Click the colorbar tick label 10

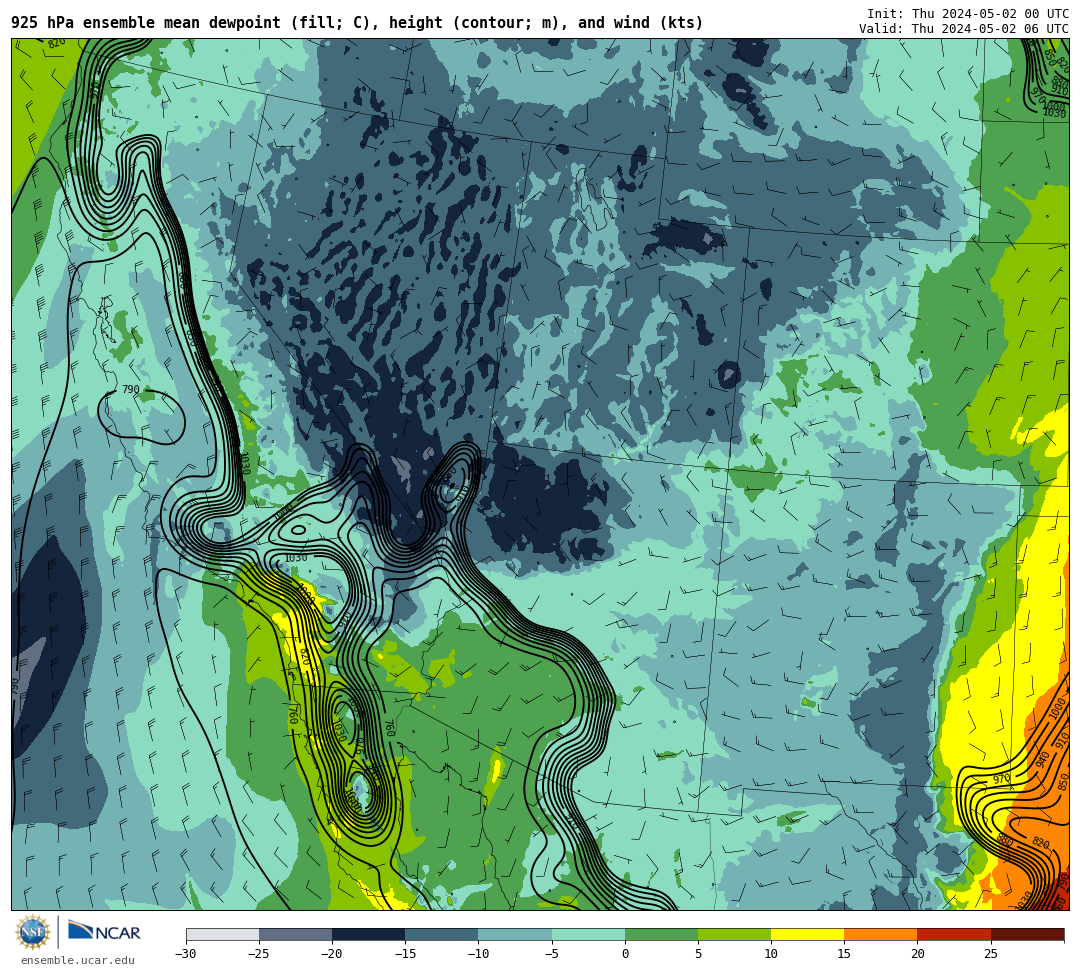pyautogui.click(x=771, y=954)
